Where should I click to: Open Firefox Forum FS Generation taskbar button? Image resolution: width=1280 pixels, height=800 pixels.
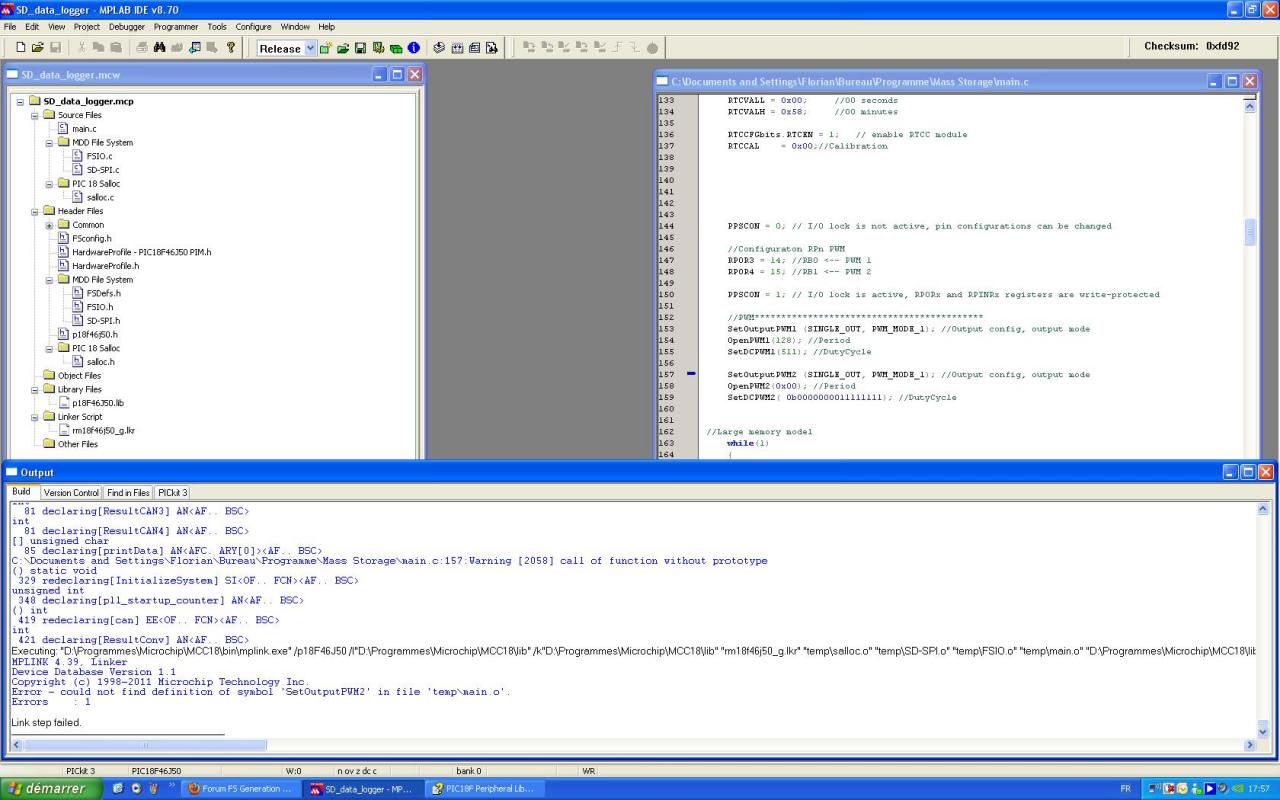coord(240,789)
